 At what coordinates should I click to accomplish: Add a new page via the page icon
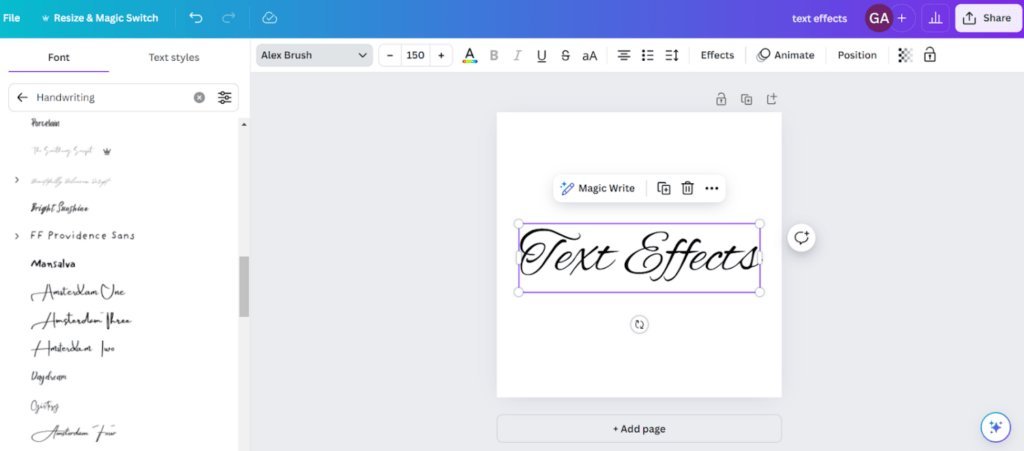coord(772,99)
